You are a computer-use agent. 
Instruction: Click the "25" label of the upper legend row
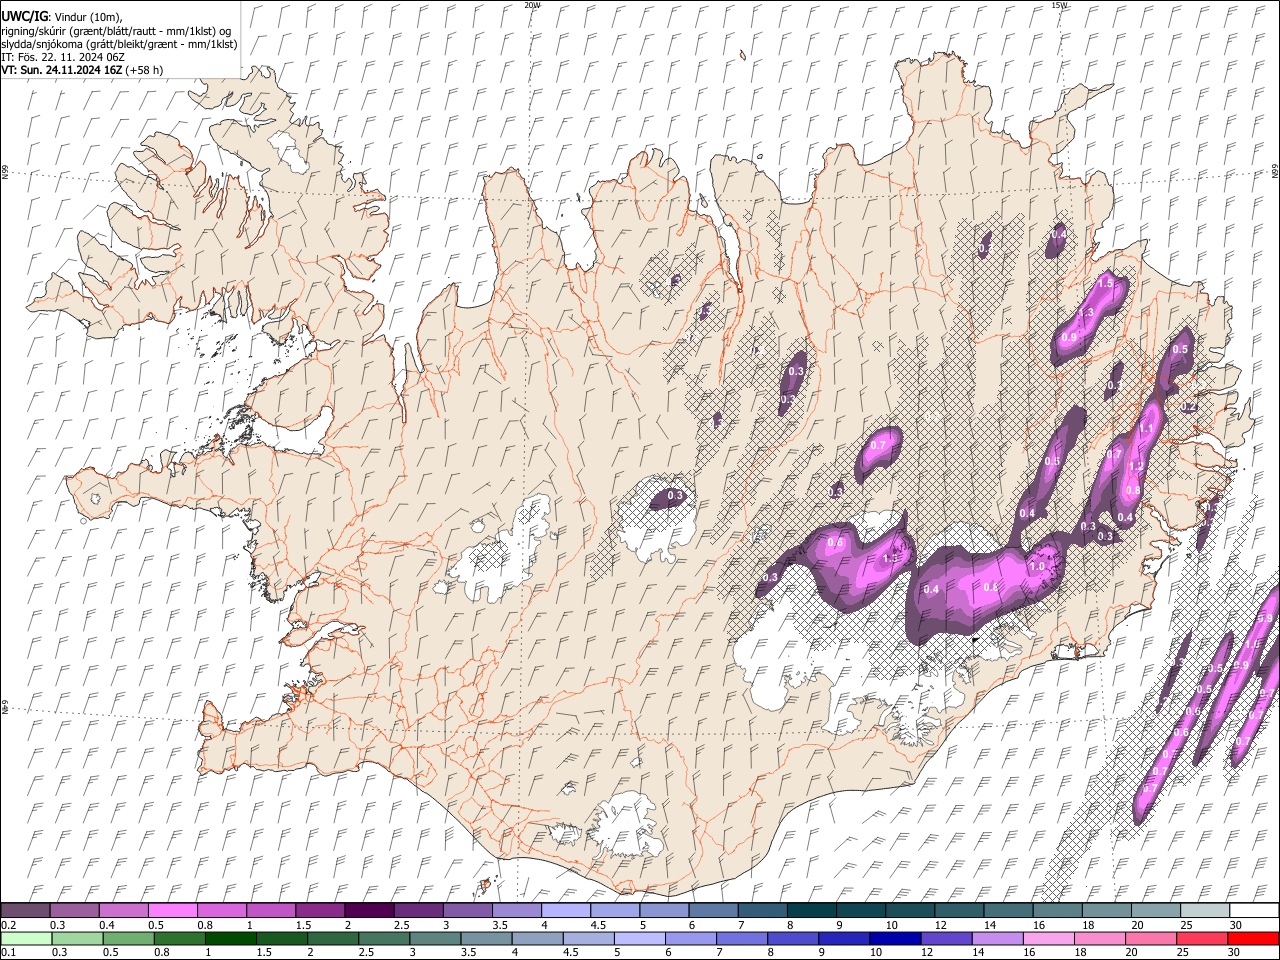[1187, 925]
